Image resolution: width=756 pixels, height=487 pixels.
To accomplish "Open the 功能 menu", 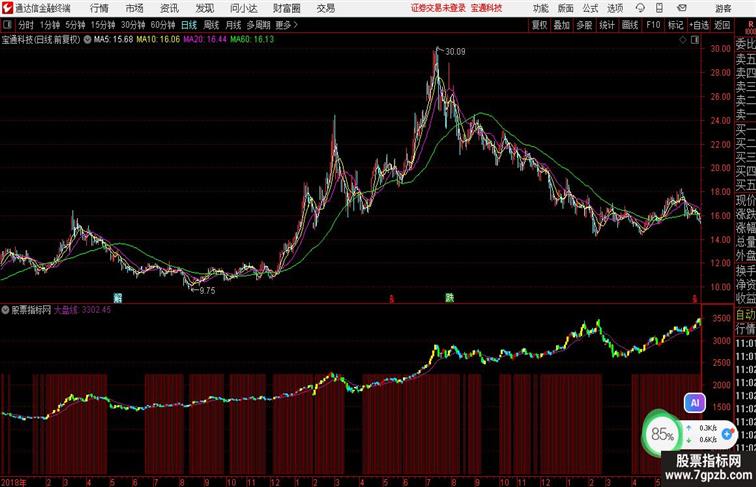I will click(x=541, y=8).
